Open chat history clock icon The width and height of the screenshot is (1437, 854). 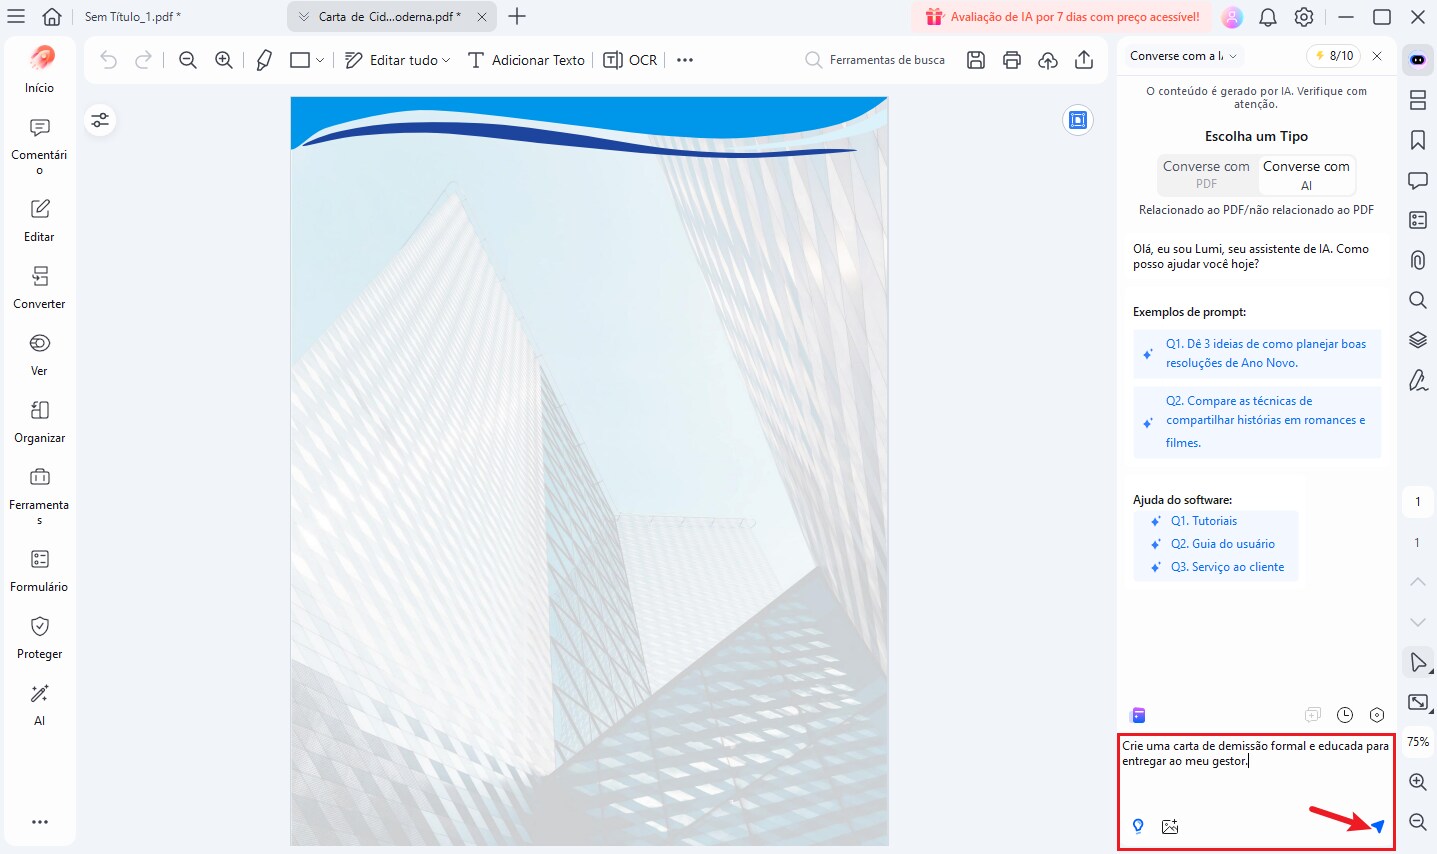(1345, 715)
